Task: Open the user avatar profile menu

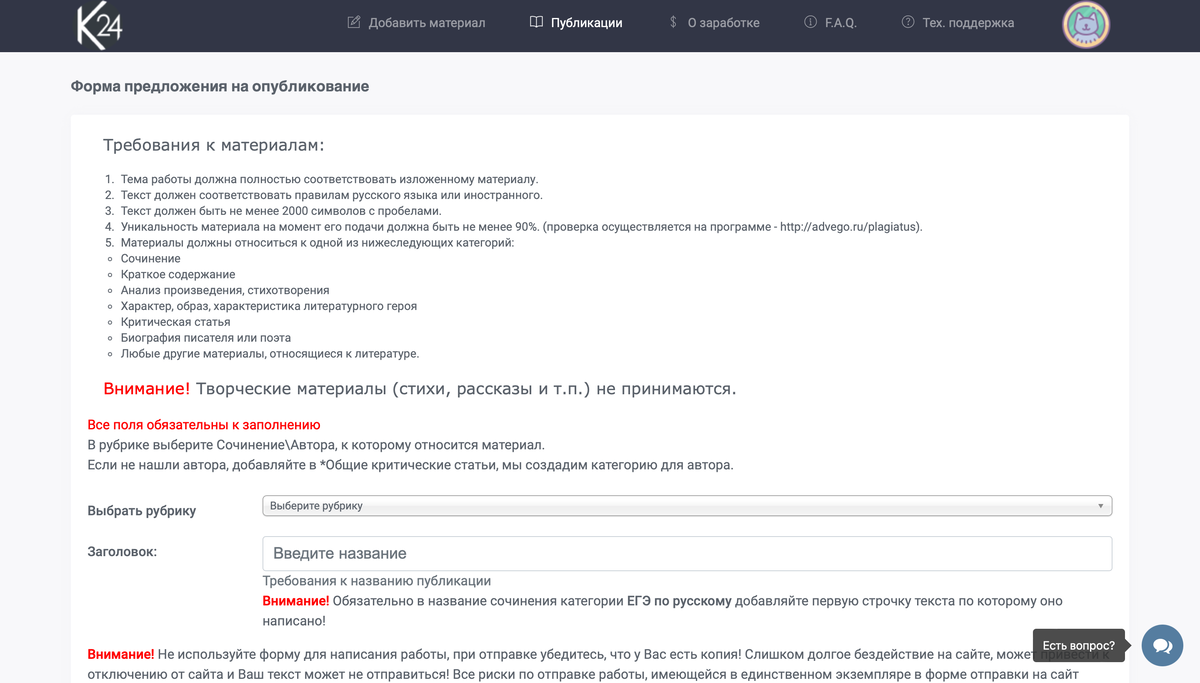Action: 1086,25
